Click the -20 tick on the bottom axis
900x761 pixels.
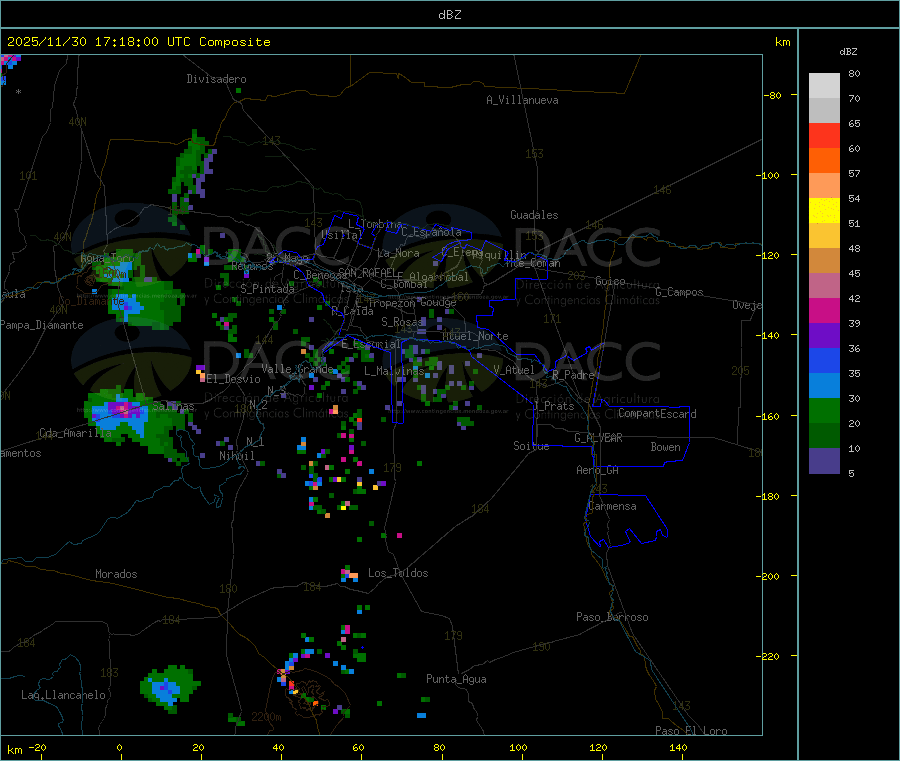[x=37, y=747]
